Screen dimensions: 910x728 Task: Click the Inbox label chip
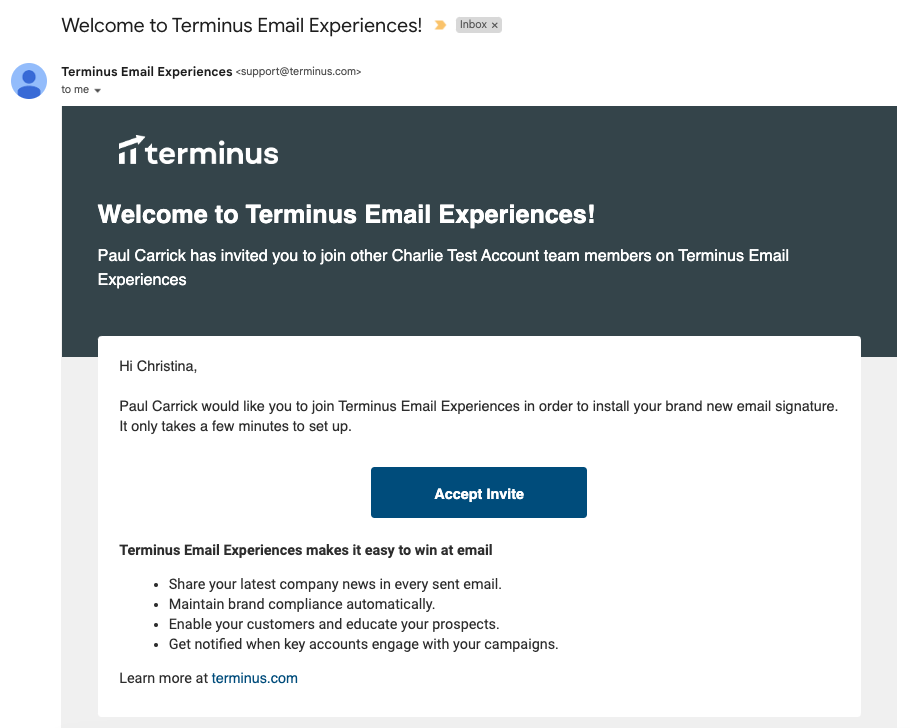[x=478, y=25]
